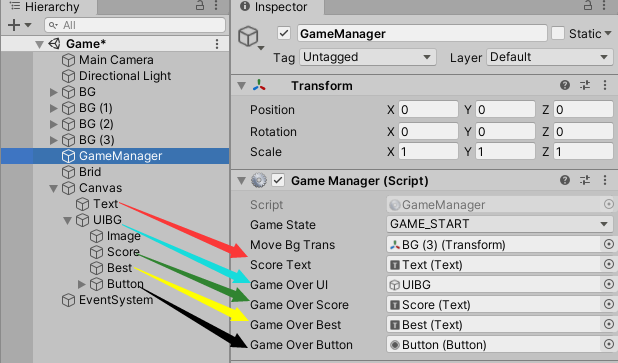
Task: Expand the BG object
Action: (x=54, y=92)
